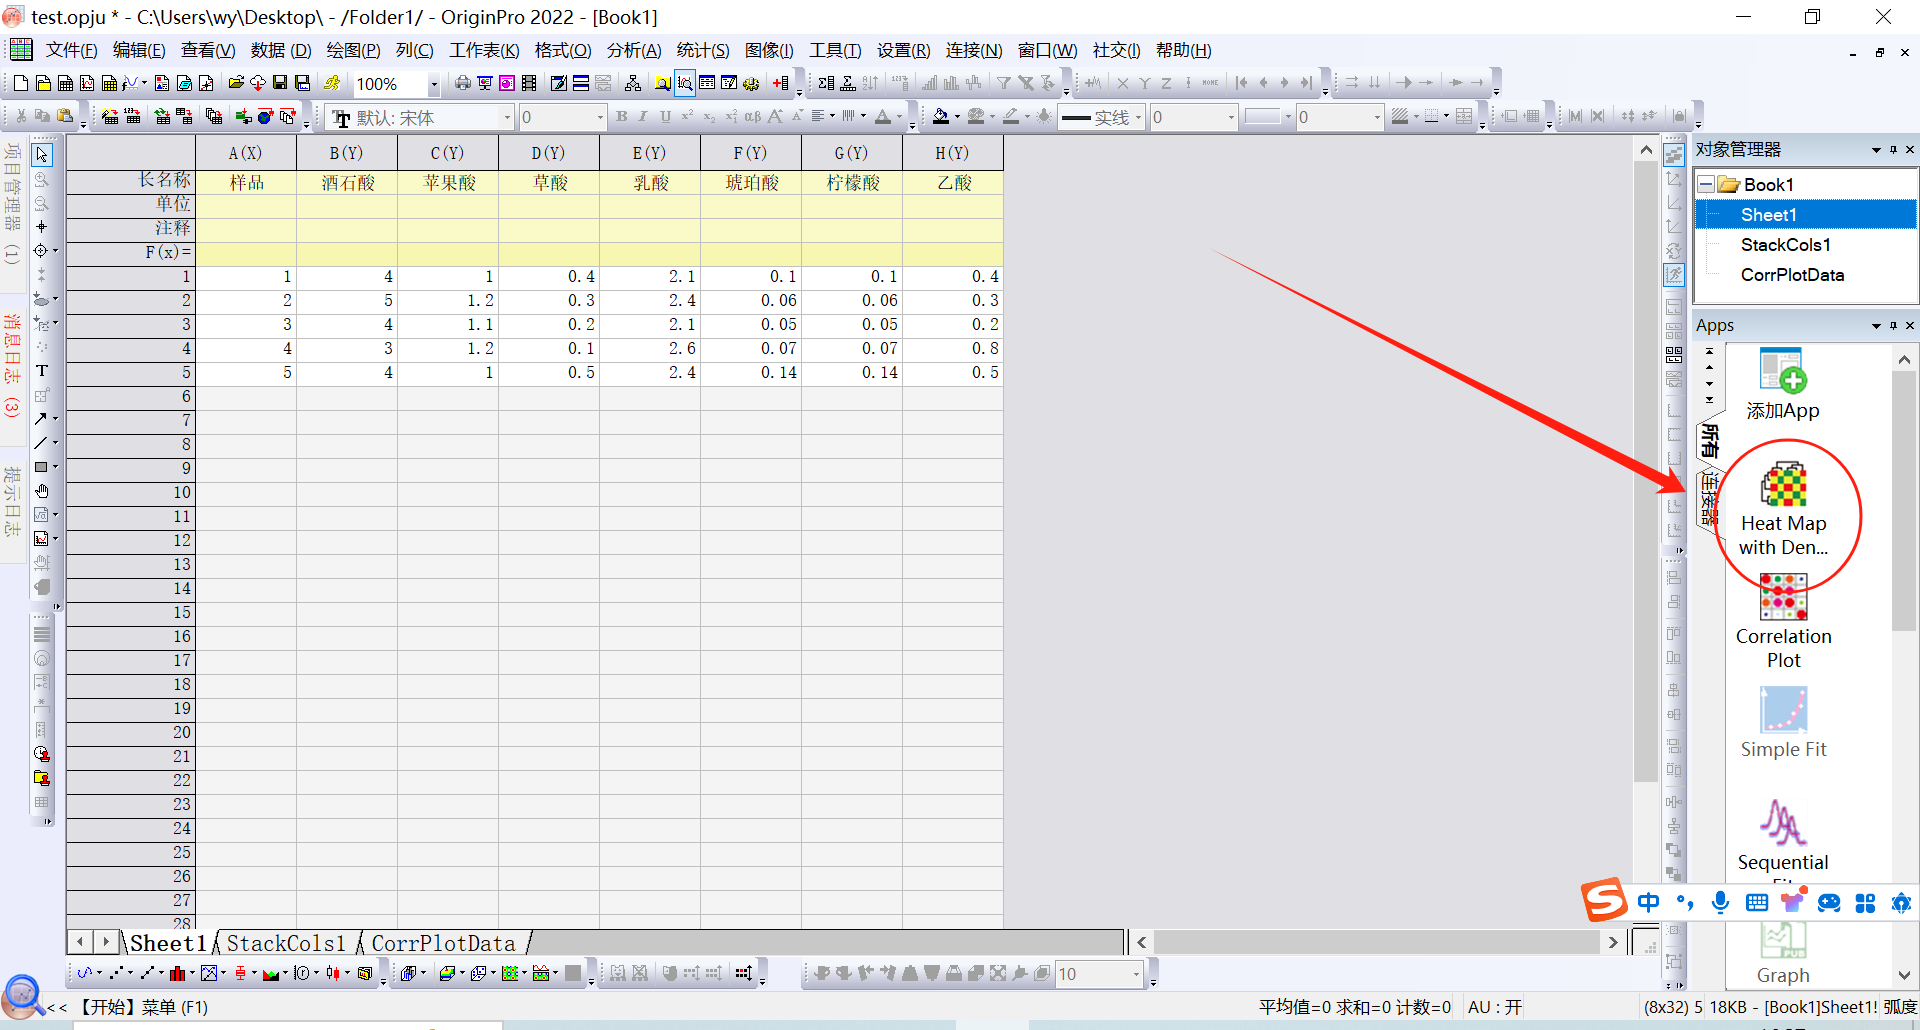
Task: Click the New Project icon
Action: [20, 83]
